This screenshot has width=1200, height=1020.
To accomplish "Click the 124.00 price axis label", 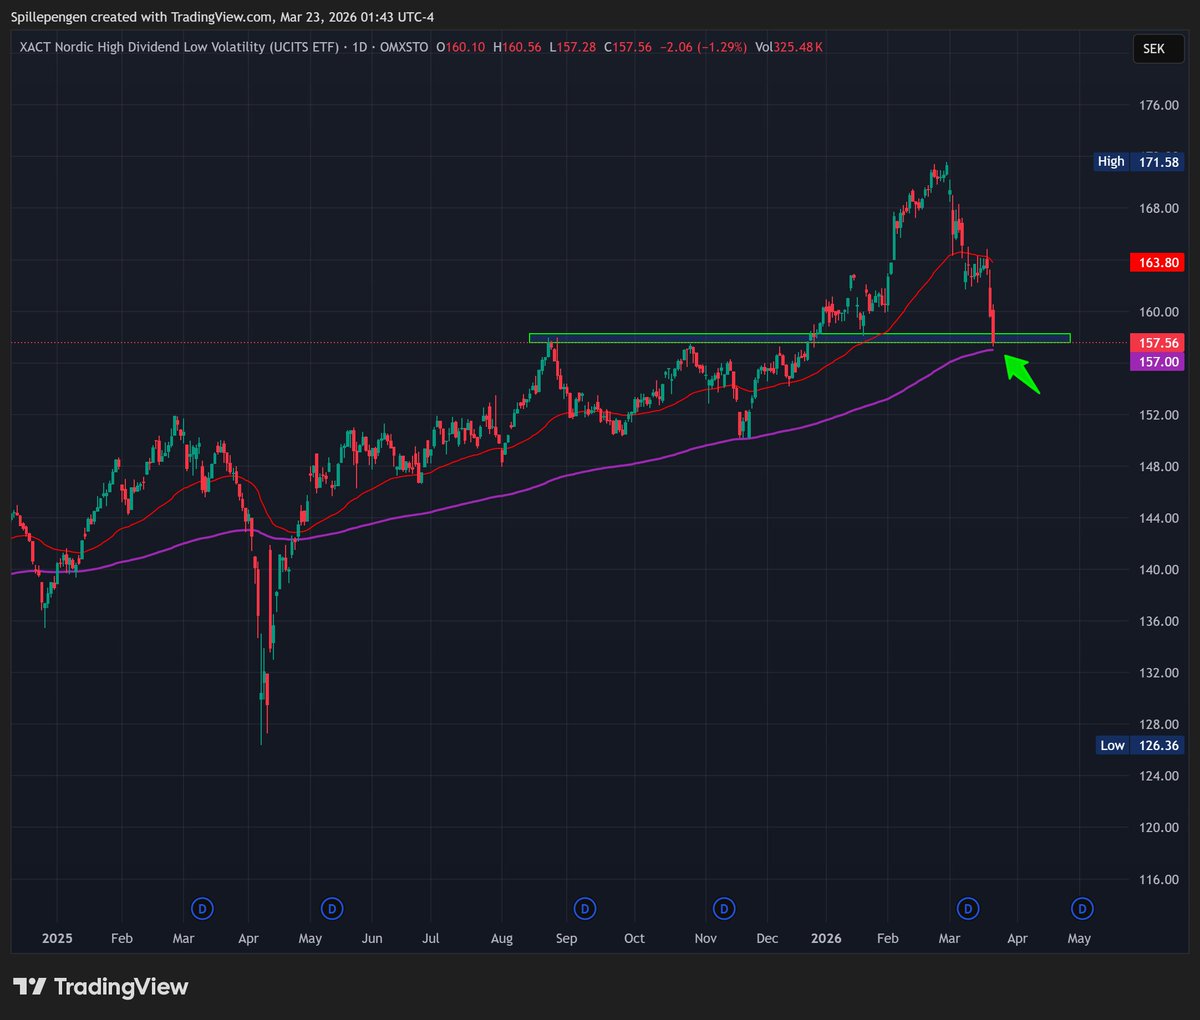I will click(1158, 776).
